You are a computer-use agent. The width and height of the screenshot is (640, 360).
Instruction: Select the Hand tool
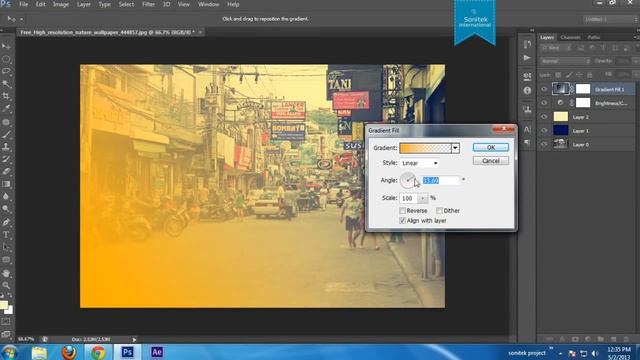point(6,273)
